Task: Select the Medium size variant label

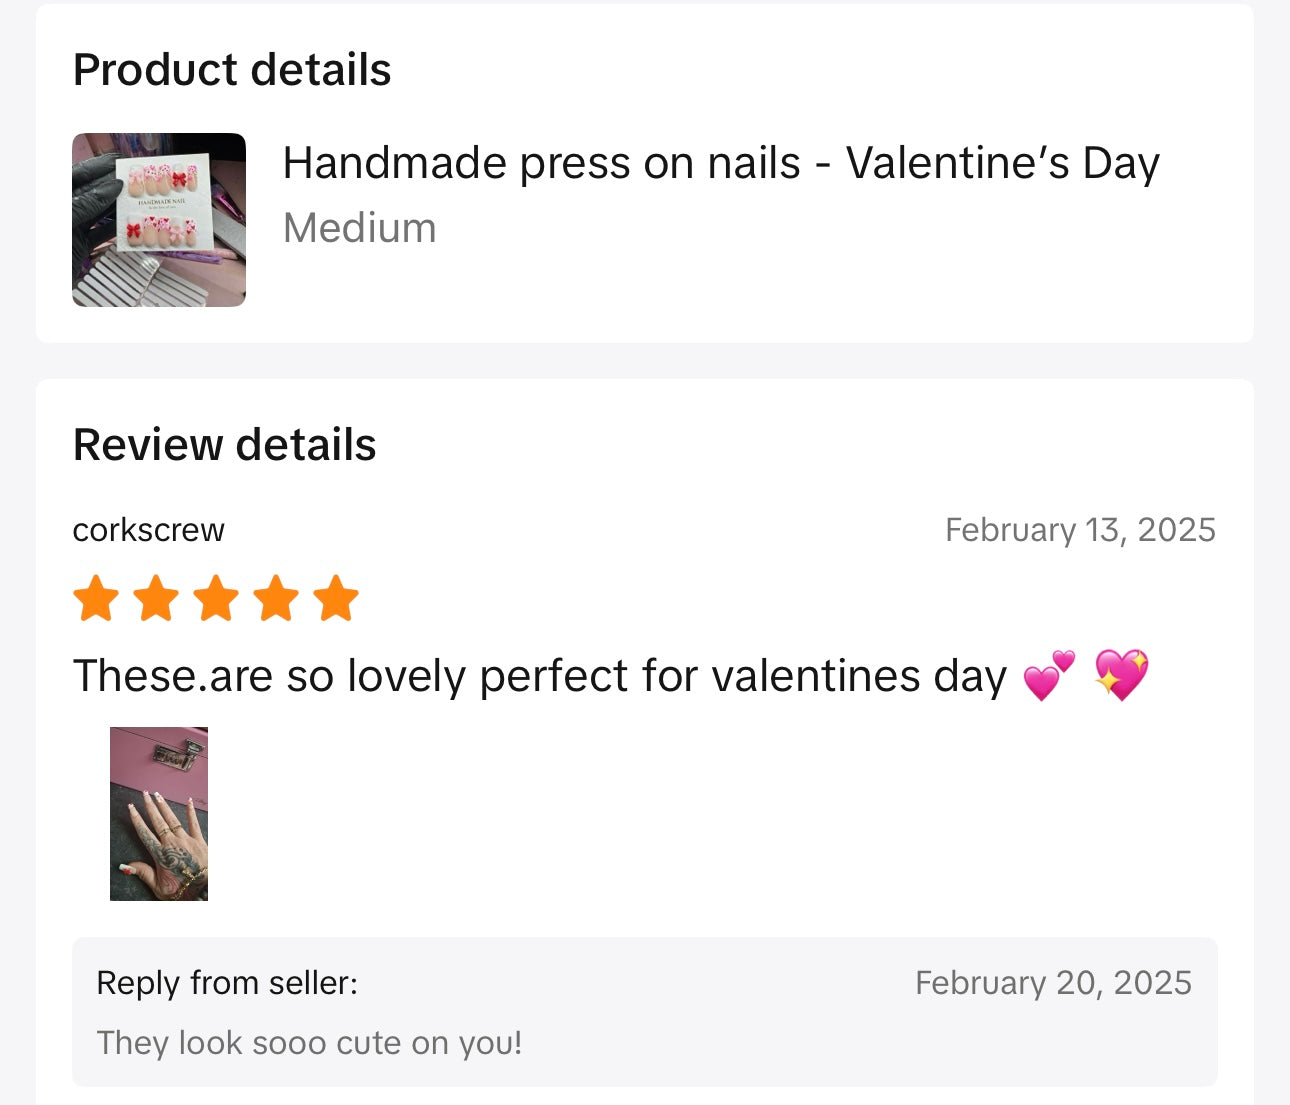Action: tap(359, 228)
